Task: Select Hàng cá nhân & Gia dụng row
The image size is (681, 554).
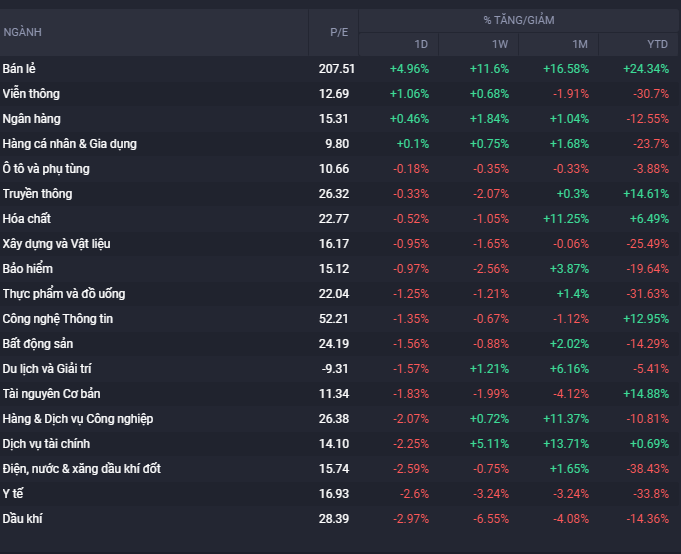Action: (x=70, y=144)
